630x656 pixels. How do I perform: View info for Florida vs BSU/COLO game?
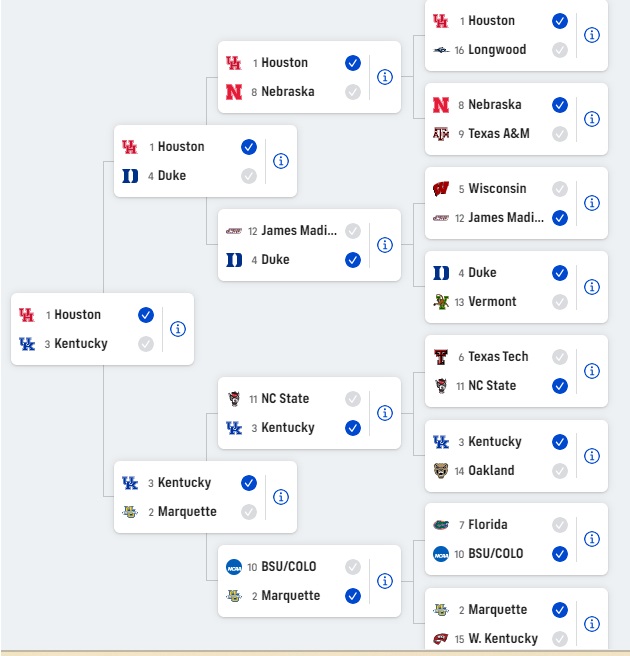[x=592, y=539]
